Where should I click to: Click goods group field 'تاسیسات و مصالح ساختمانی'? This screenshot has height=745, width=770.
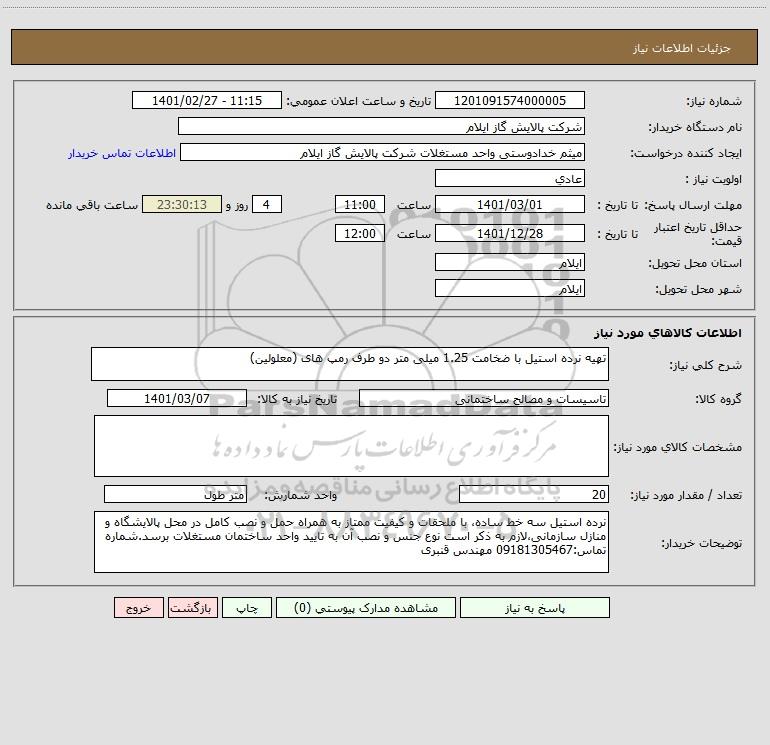tap(484, 398)
